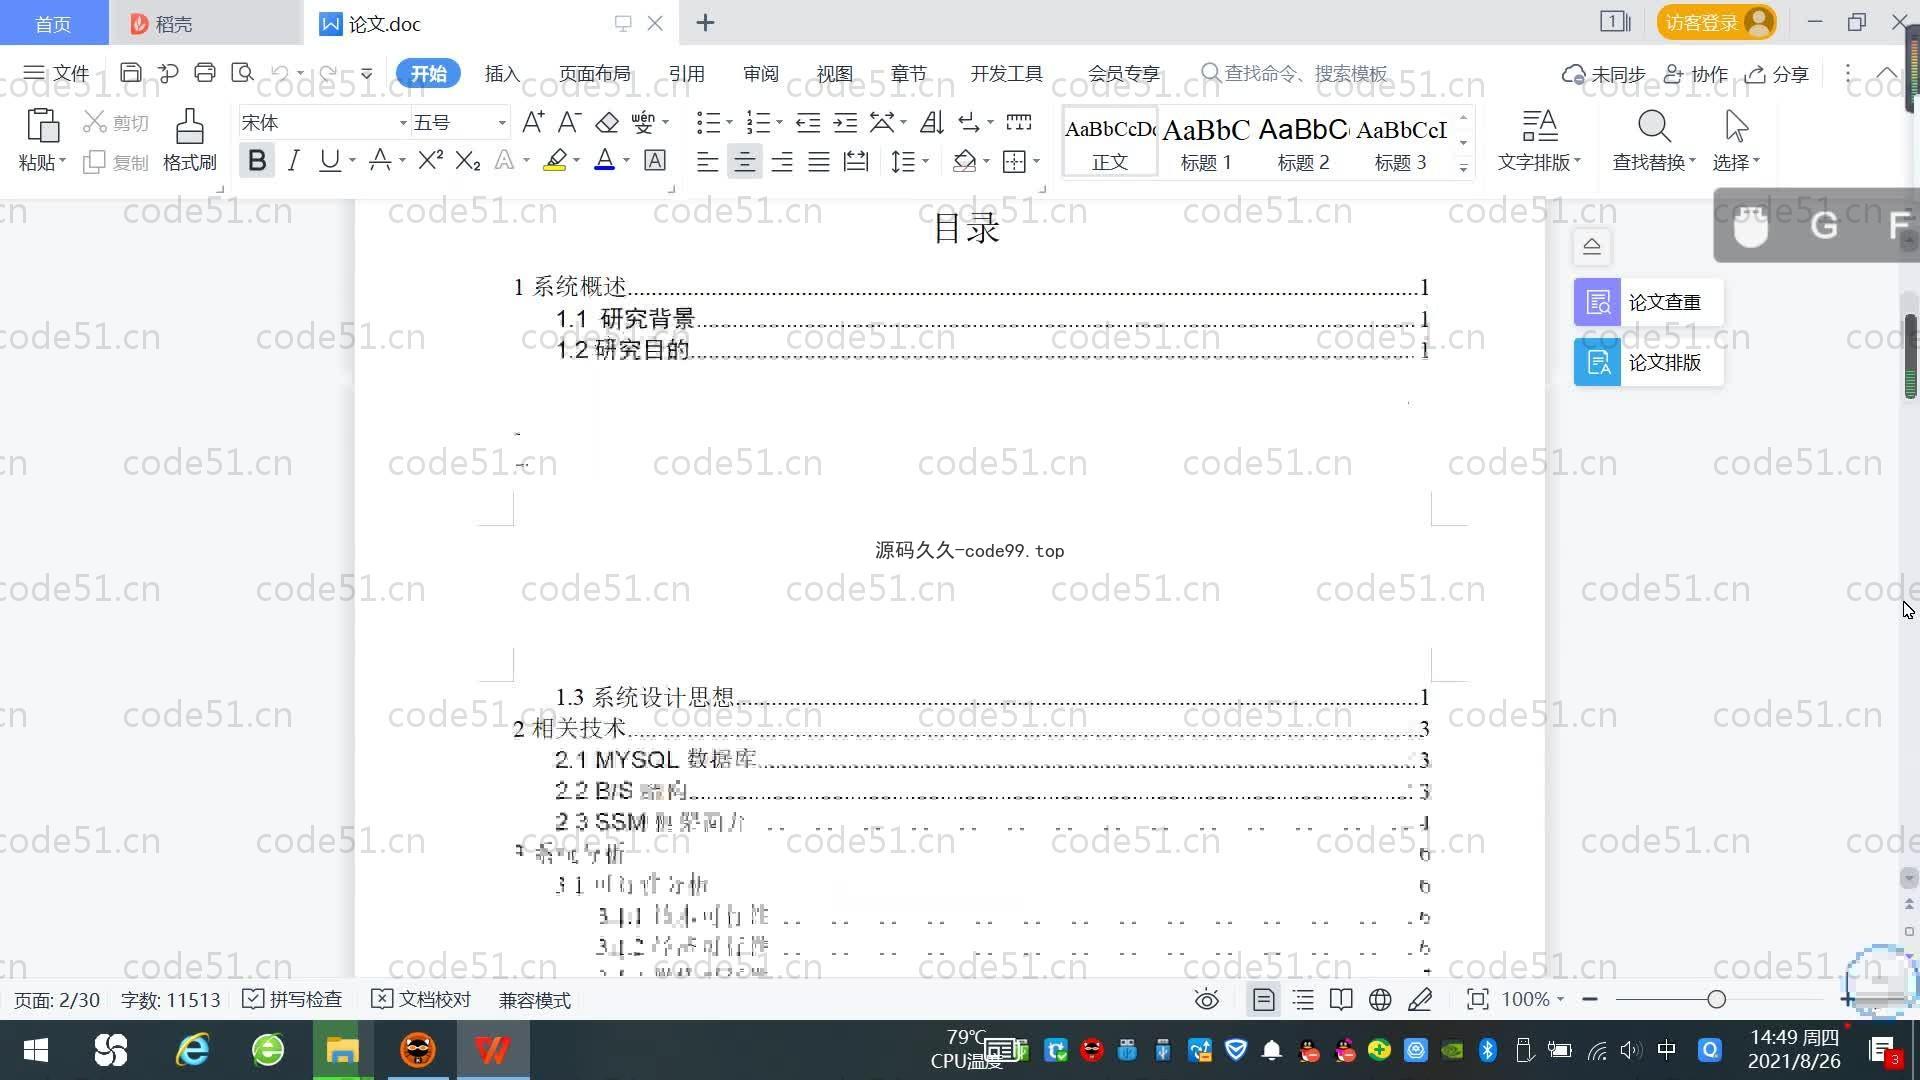Image resolution: width=1920 pixels, height=1080 pixels.
Task: Increase paragraph indent
Action: (845, 122)
